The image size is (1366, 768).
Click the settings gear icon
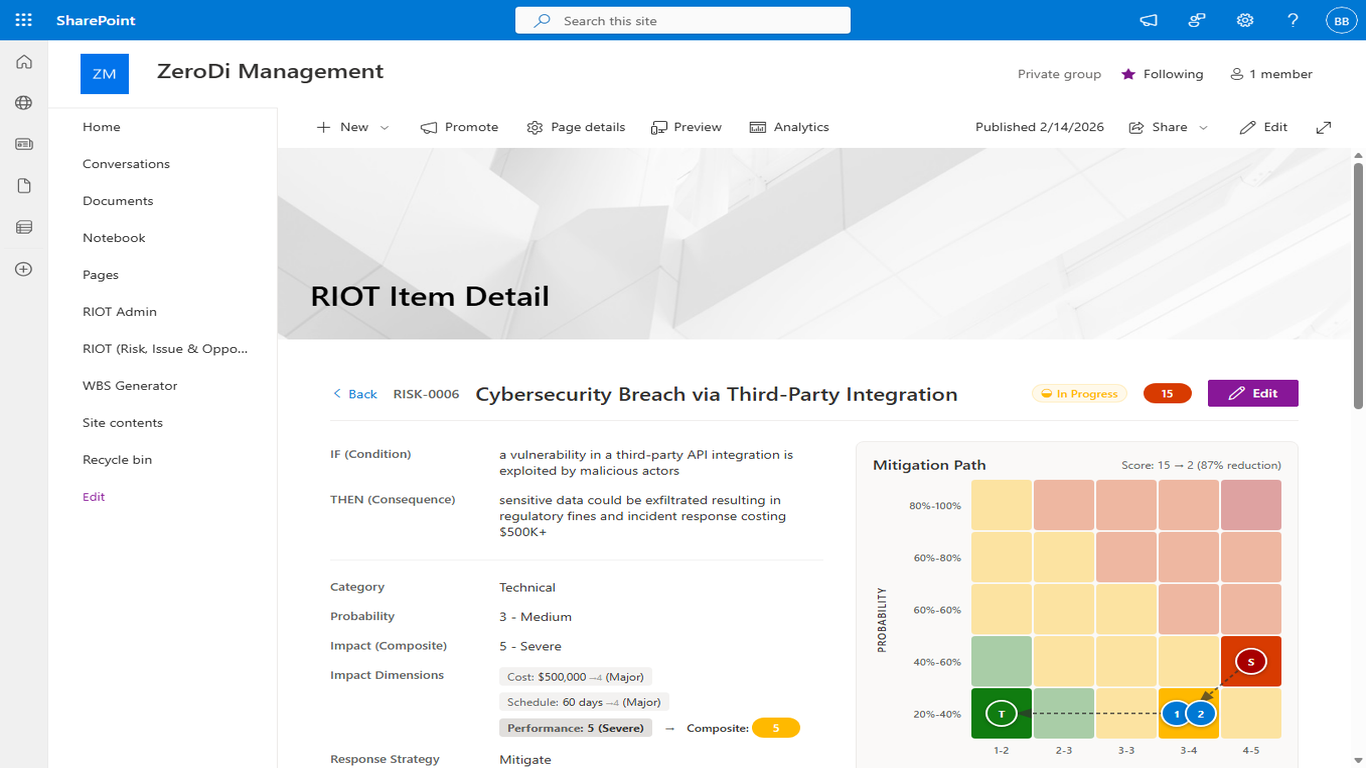[x=1245, y=20]
